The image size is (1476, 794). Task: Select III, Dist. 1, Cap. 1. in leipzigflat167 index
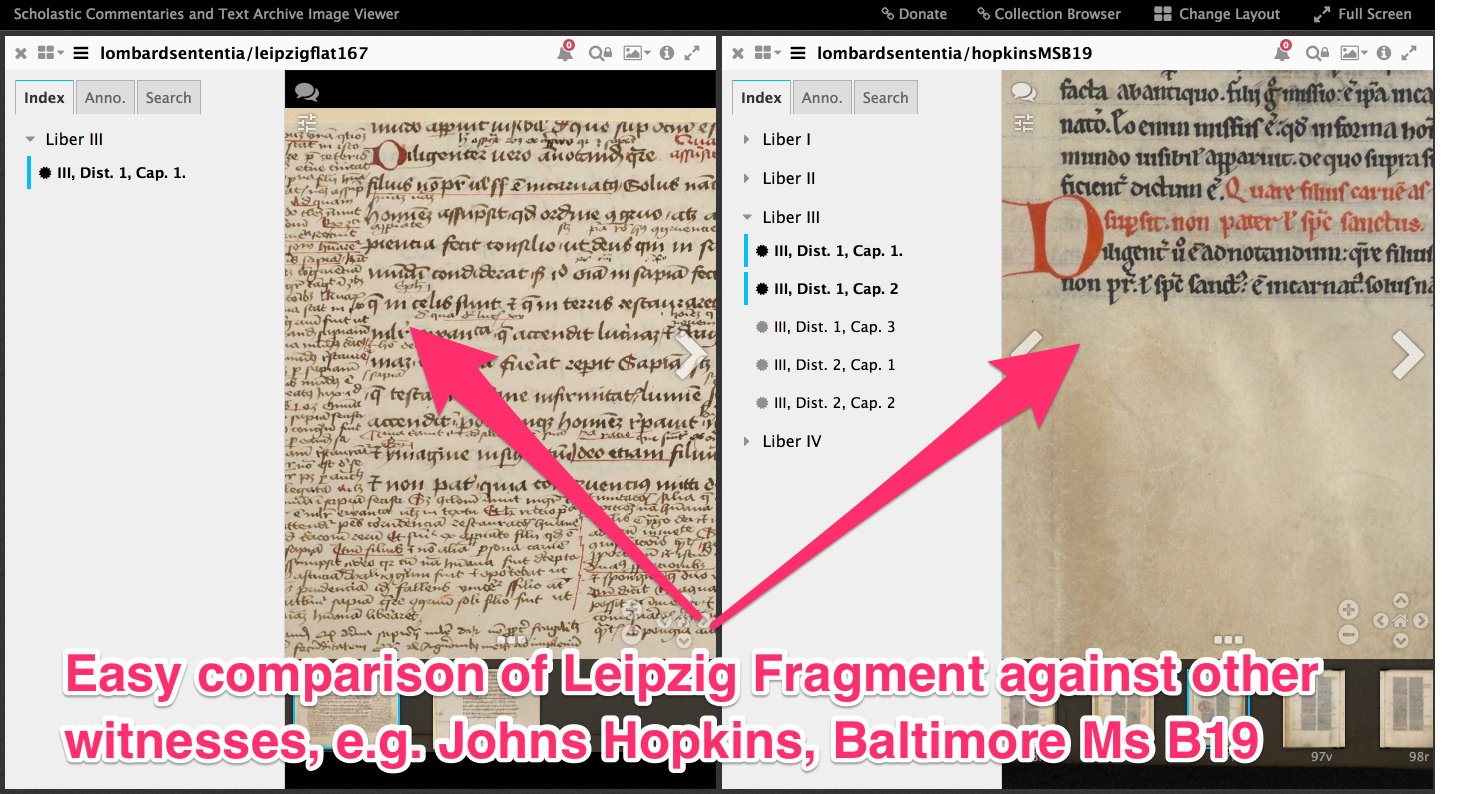pos(120,173)
